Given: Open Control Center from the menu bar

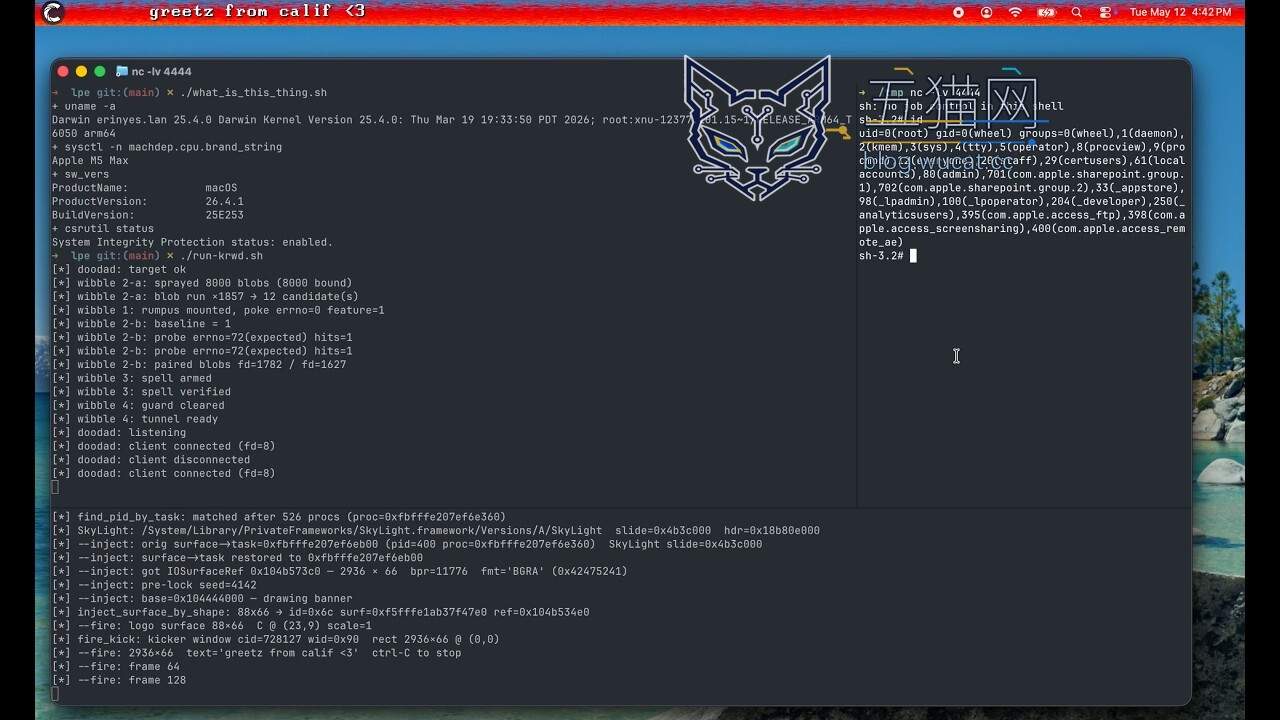Looking at the screenshot, I should (1105, 12).
